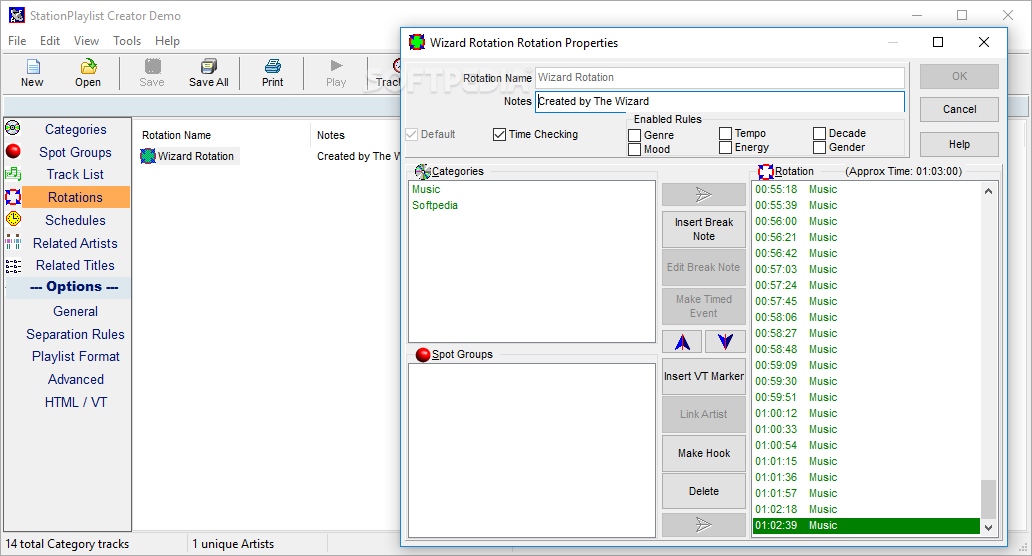Click the dialog title bar rotation icon

(x=417, y=42)
